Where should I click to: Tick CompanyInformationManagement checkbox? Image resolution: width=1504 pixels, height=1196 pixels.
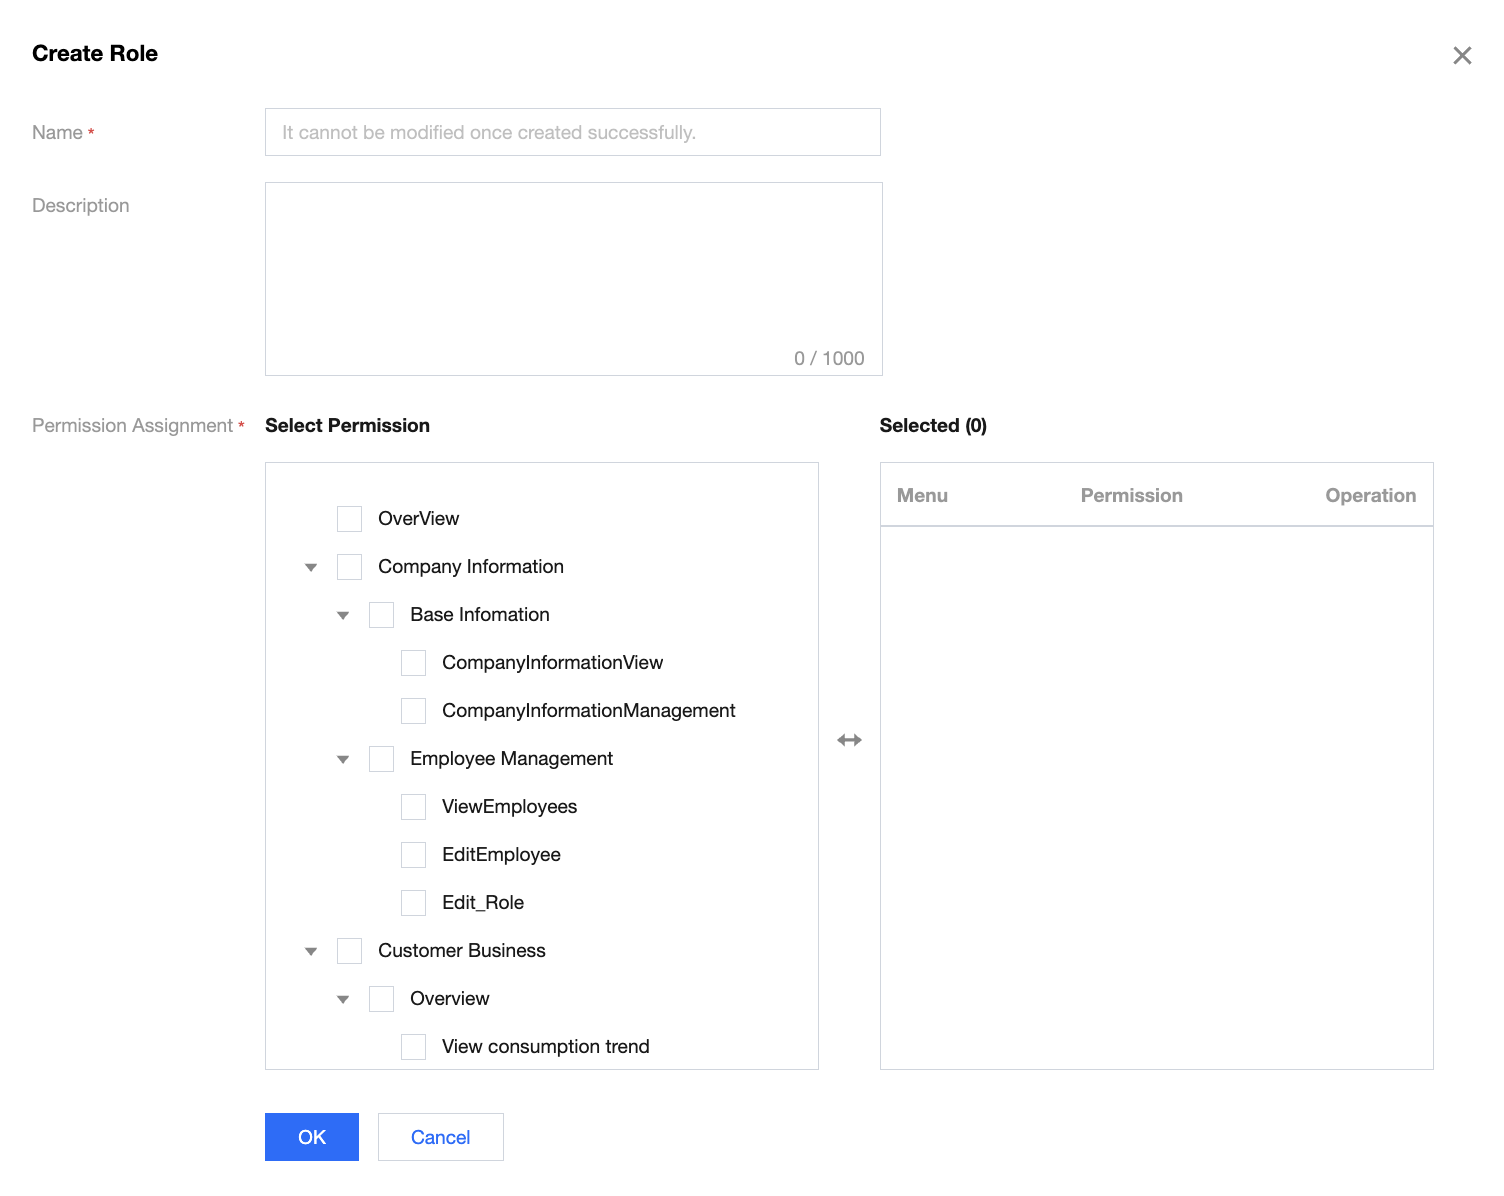[x=413, y=711]
